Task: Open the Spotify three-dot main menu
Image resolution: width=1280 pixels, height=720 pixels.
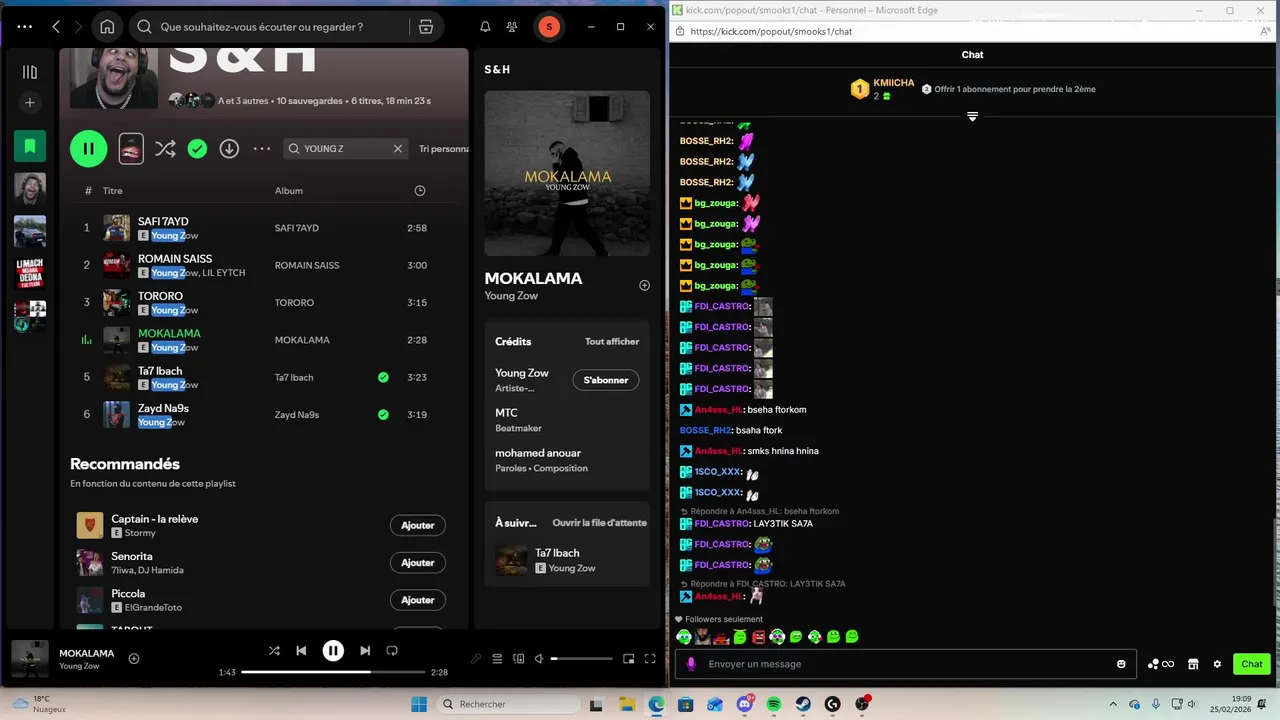Action: (24, 27)
